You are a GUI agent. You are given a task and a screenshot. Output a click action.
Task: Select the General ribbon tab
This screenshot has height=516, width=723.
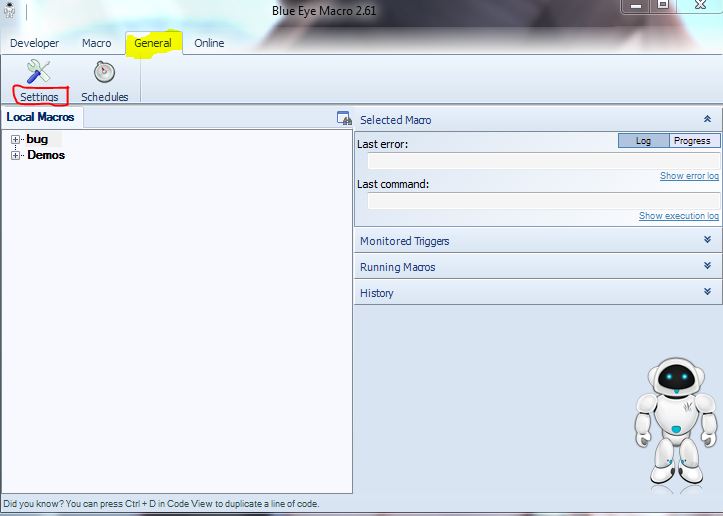click(x=153, y=43)
